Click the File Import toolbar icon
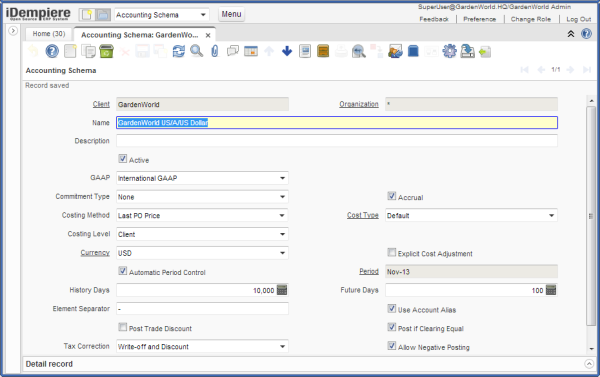This screenshot has height=377, width=600. pos(485,52)
